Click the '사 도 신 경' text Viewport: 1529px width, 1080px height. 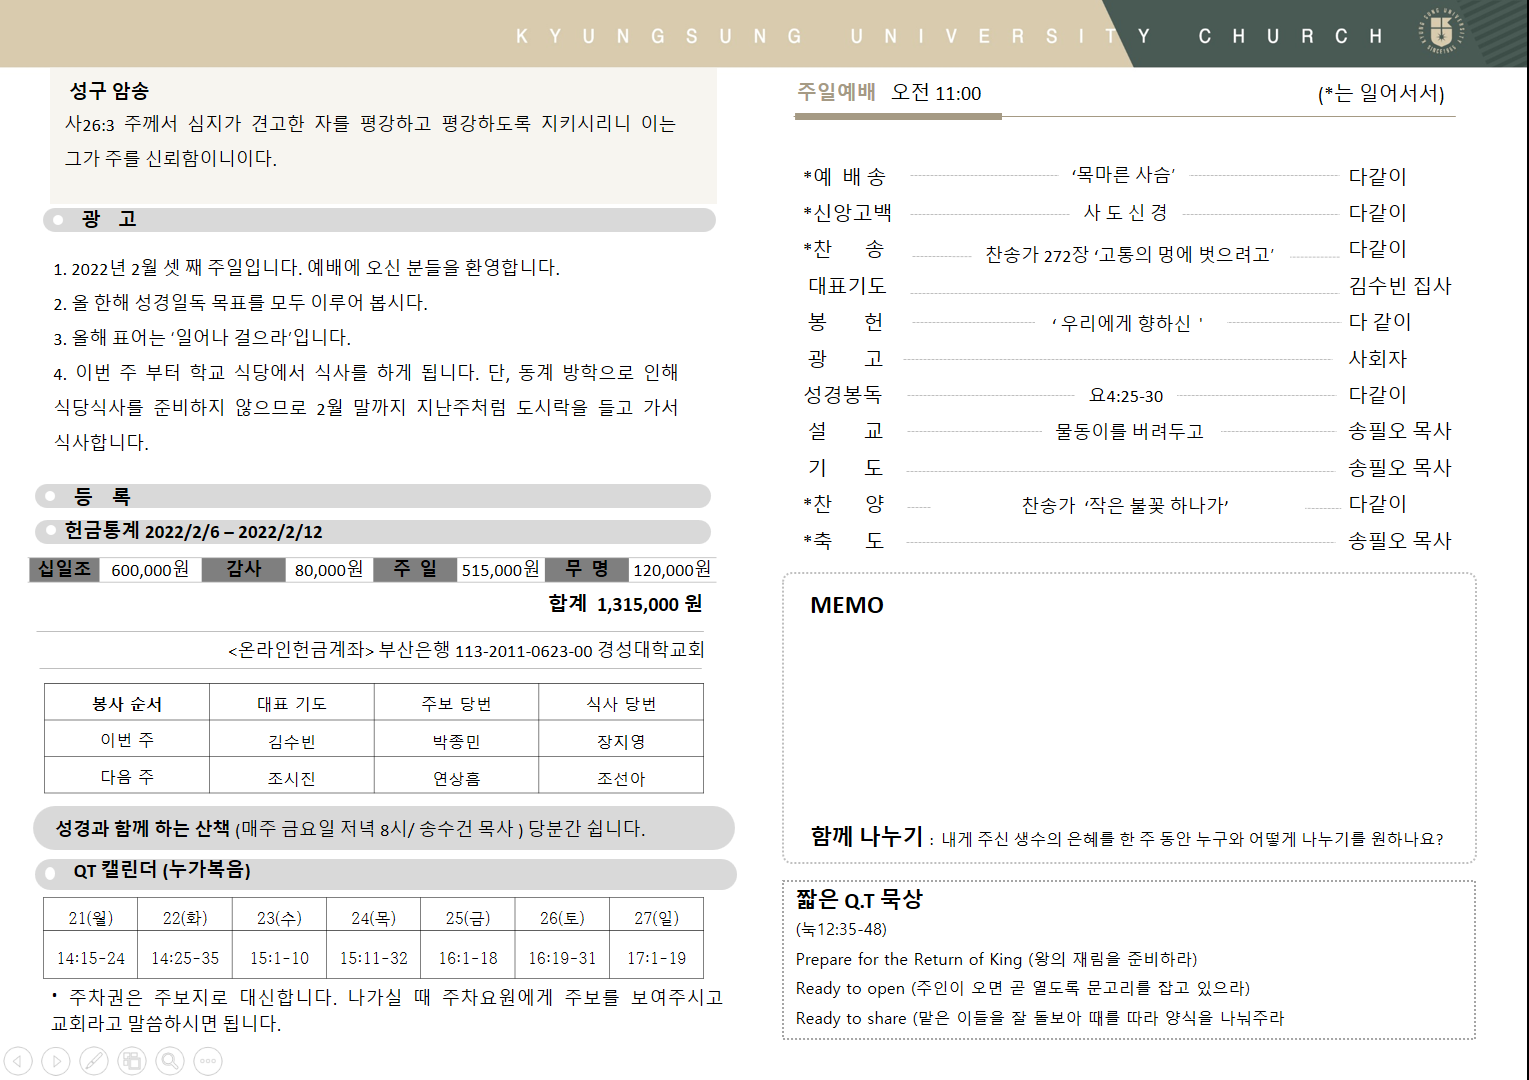pyautogui.click(x=1126, y=212)
